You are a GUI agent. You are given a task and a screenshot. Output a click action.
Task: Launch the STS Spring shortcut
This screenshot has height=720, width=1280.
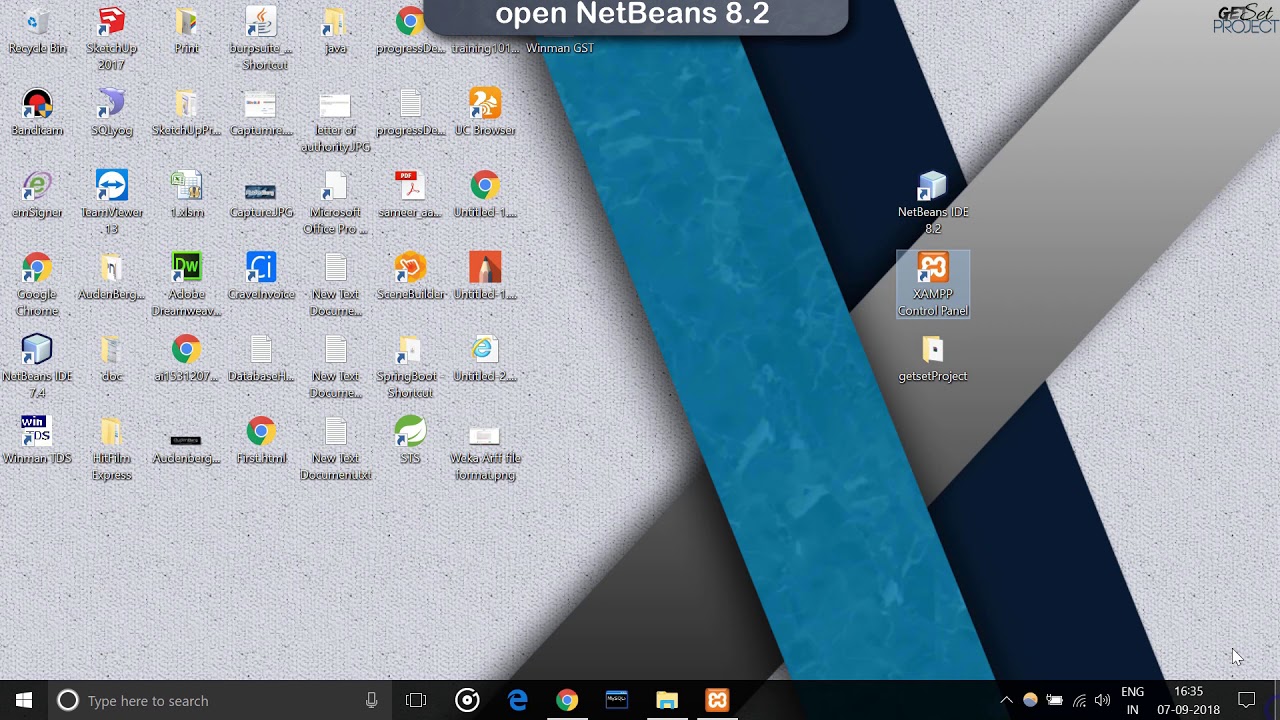(409, 440)
